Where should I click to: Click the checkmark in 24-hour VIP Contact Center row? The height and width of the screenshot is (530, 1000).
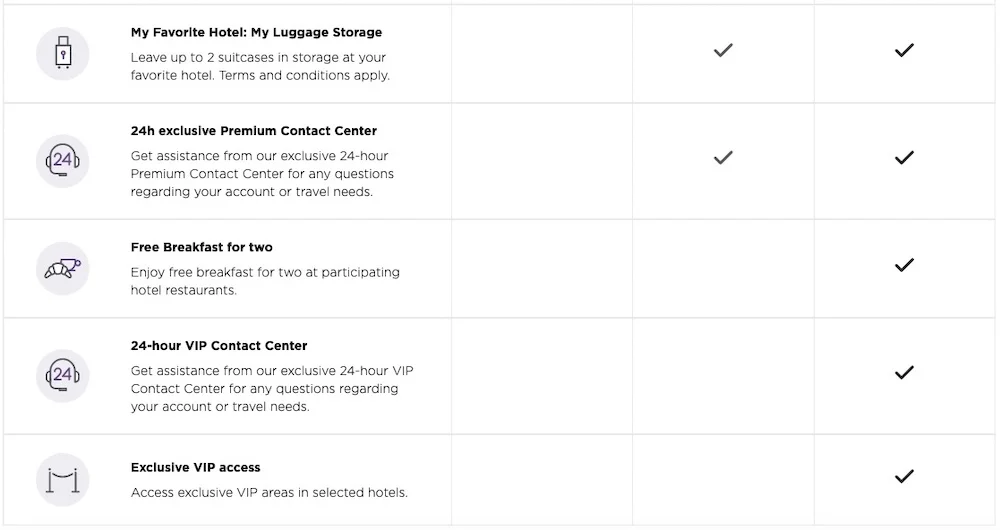pyautogui.click(x=904, y=372)
